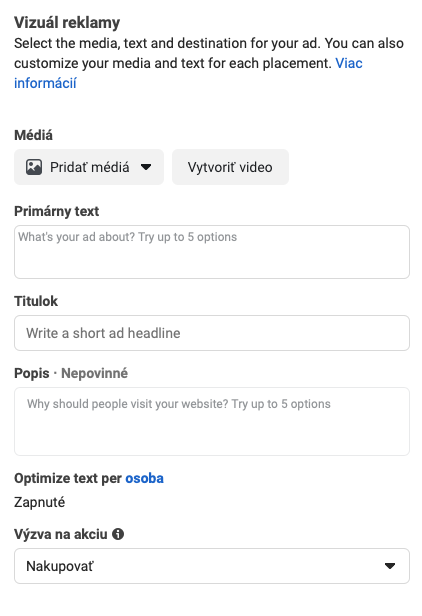
Task: Click the Zapnuté status text
Action: (40, 502)
